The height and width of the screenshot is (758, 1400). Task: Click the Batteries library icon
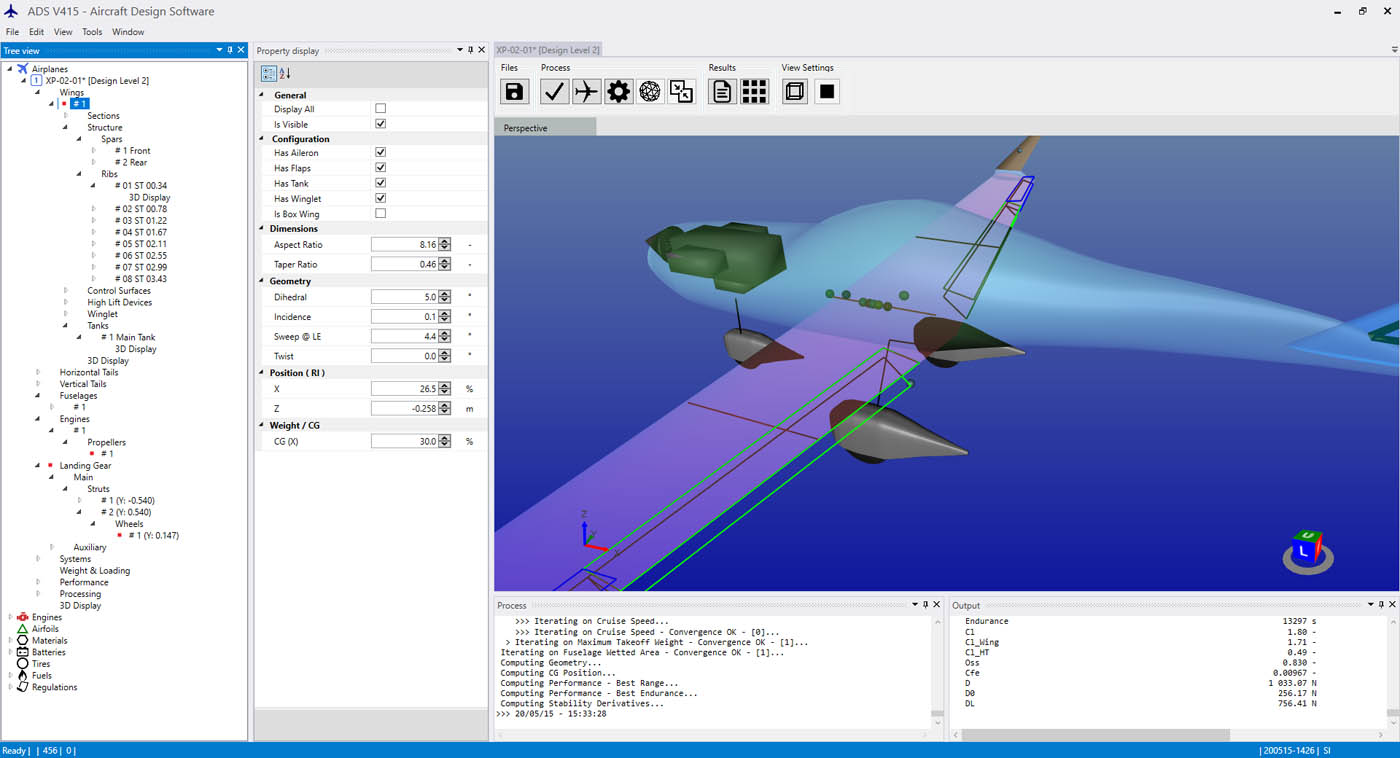coord(23,652)
